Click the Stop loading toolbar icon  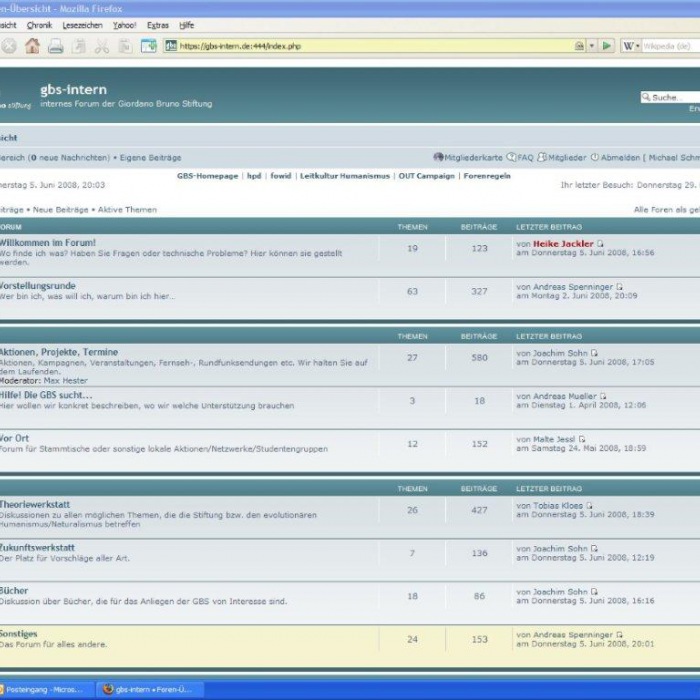(8, 46)
